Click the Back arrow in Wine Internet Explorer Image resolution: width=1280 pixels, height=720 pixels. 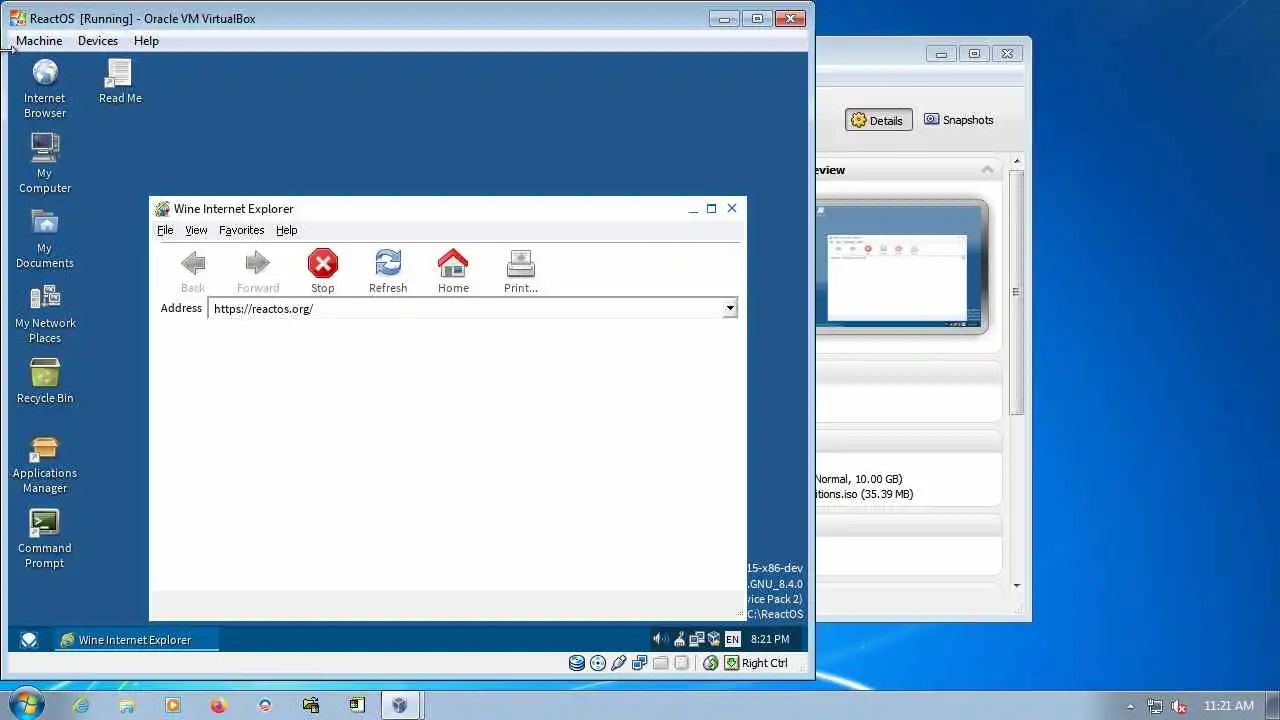(x=193, y=271)
